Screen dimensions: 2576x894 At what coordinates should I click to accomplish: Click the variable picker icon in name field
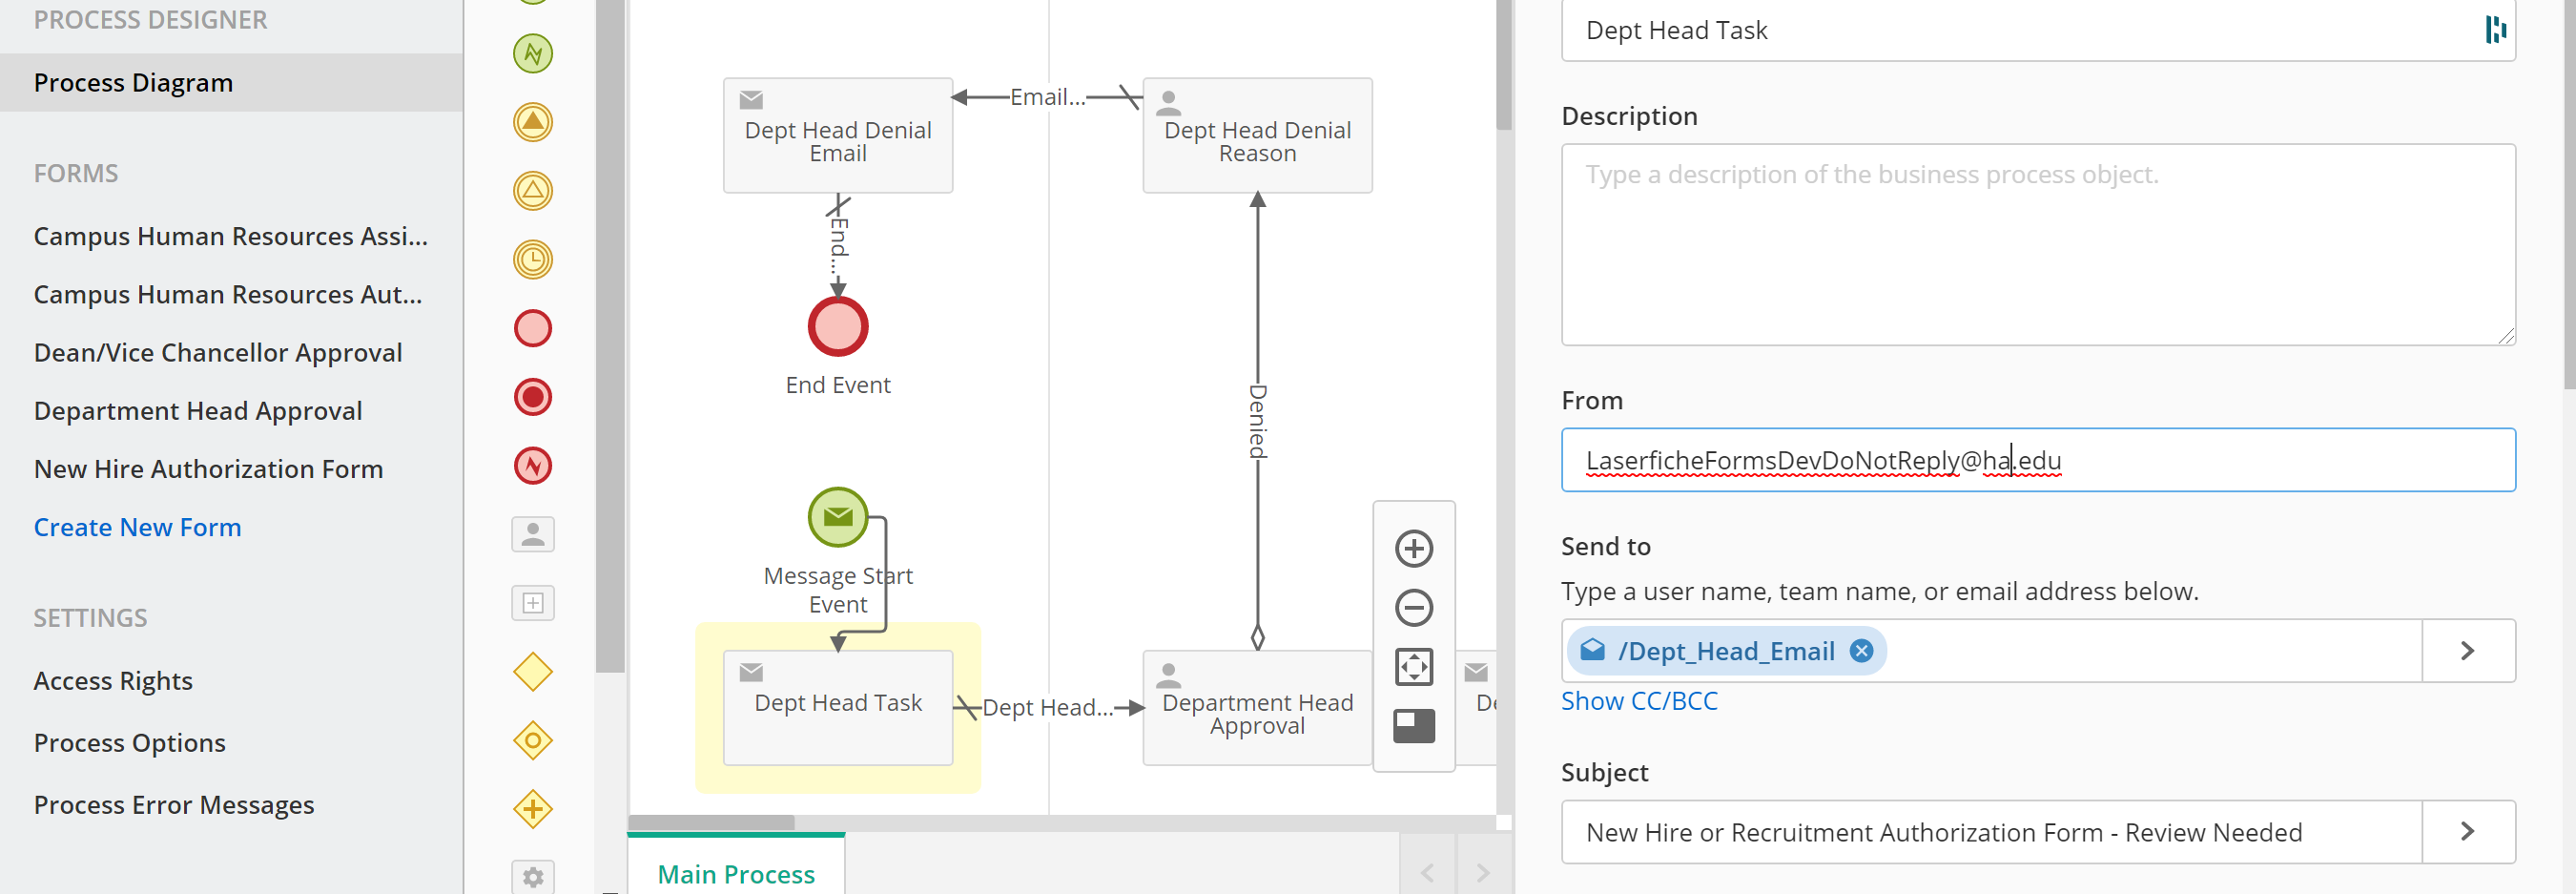[x=2495, y=30]
